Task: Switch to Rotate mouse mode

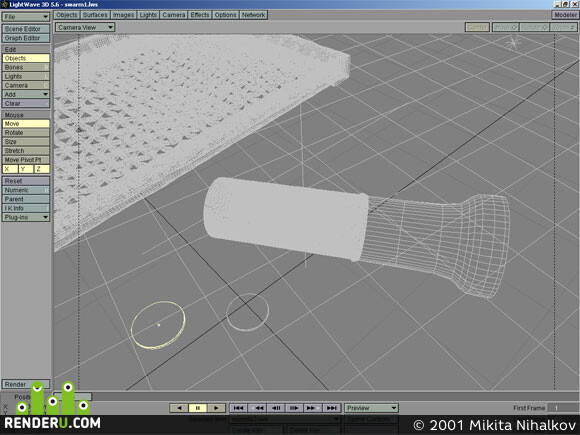Action: [x=26, y=132]
